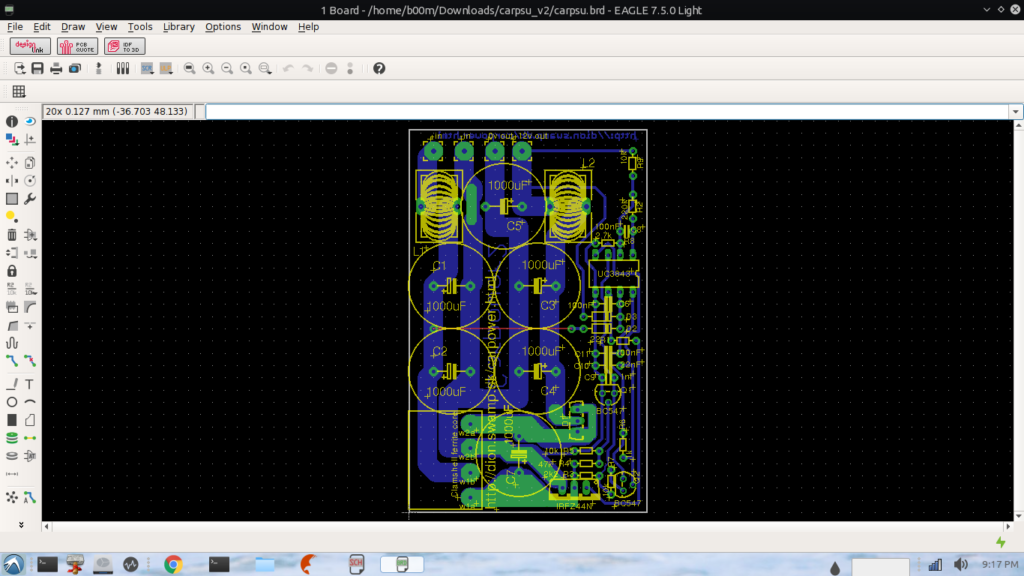The height and width of the screenshot is (576, 1024).
Task: Select the Rotate tool
Action: pos(30,181)
